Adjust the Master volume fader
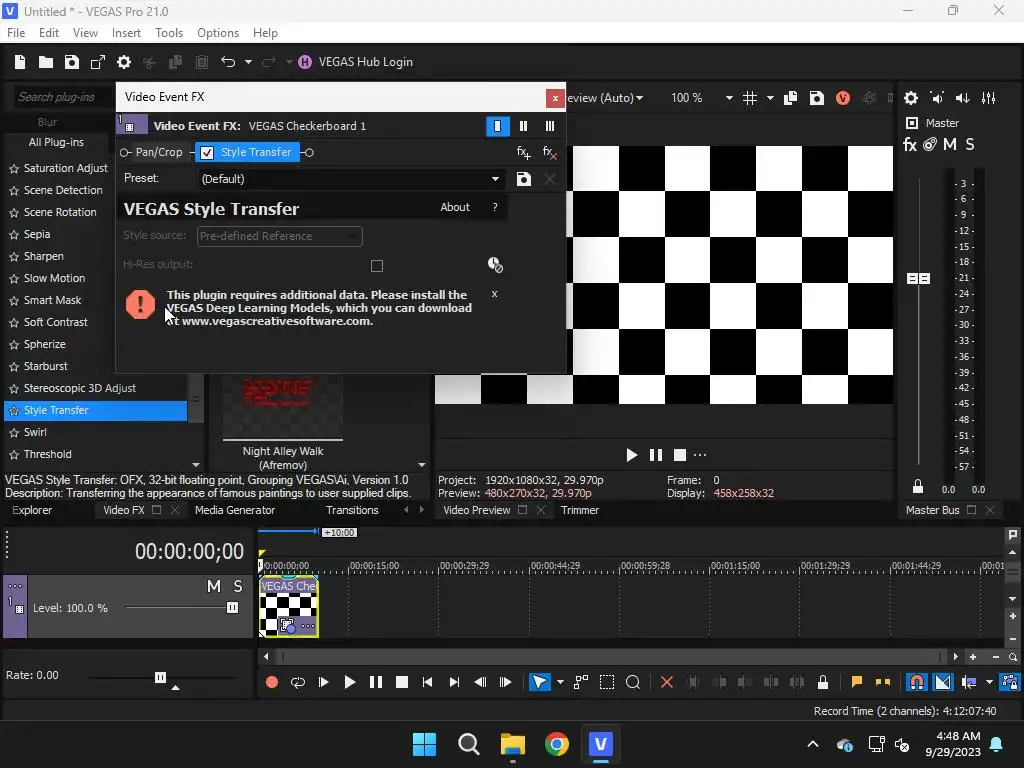This screenshot has height=768, width=1024. [918, 279]
